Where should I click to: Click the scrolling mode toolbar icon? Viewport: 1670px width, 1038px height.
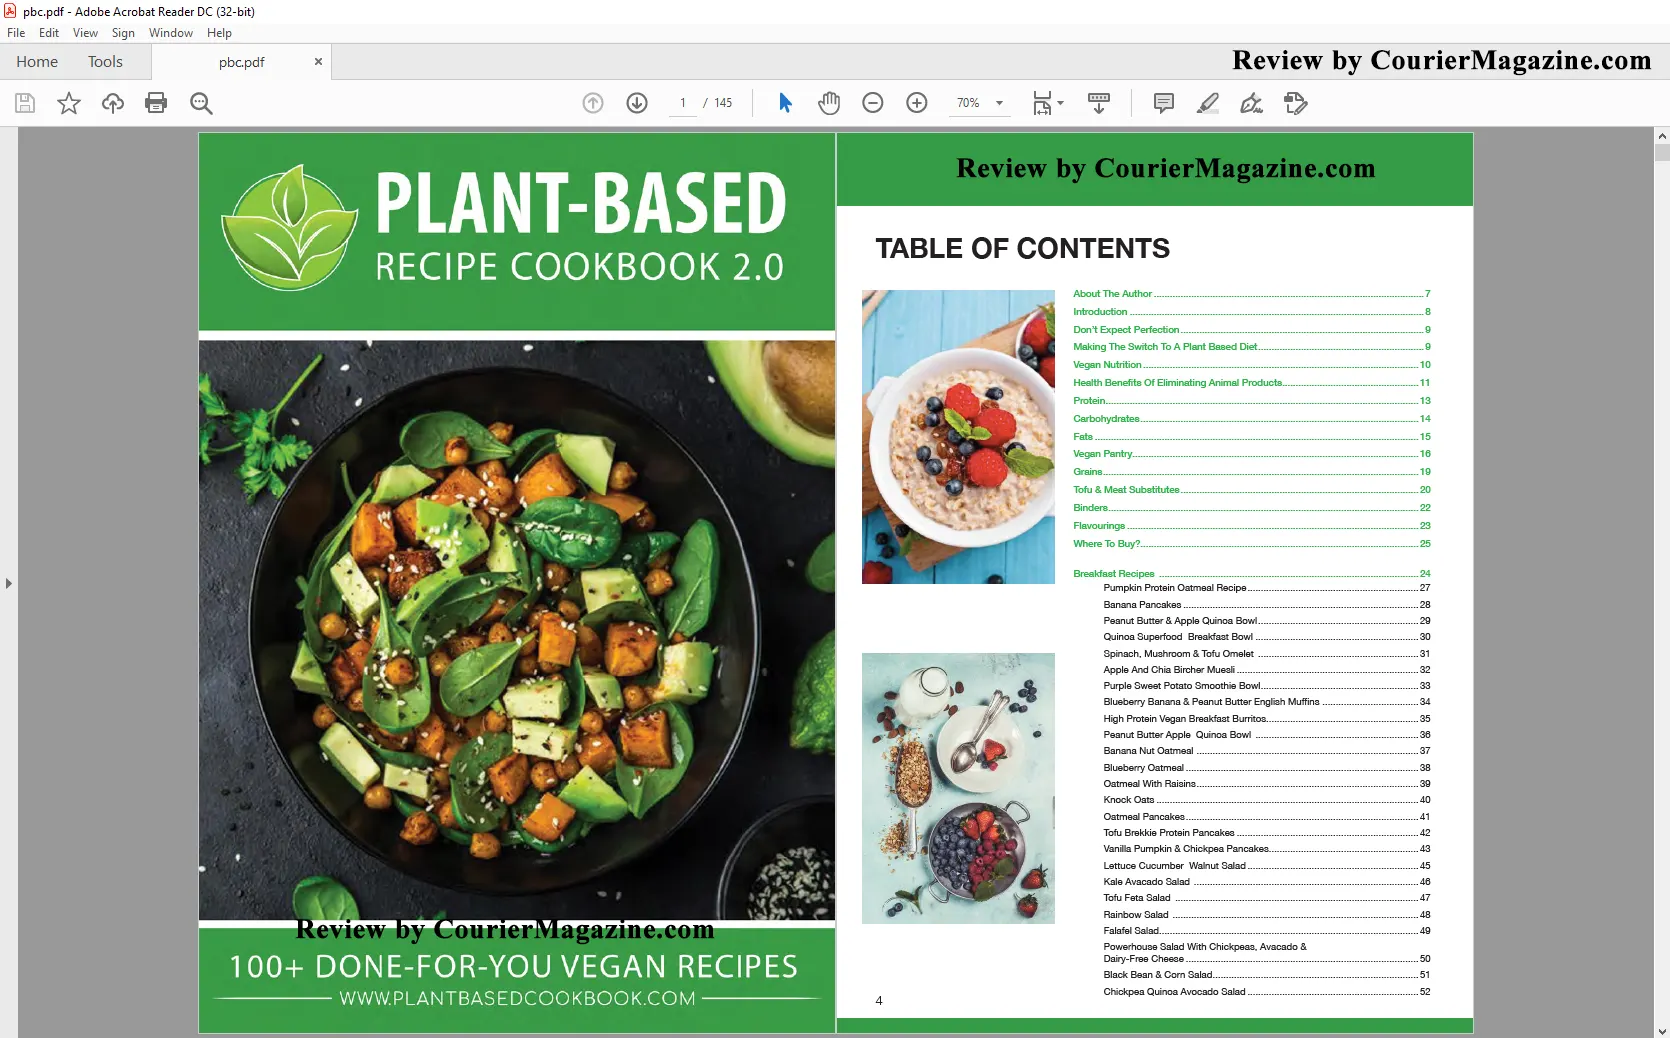click(x=1099, y=103)
